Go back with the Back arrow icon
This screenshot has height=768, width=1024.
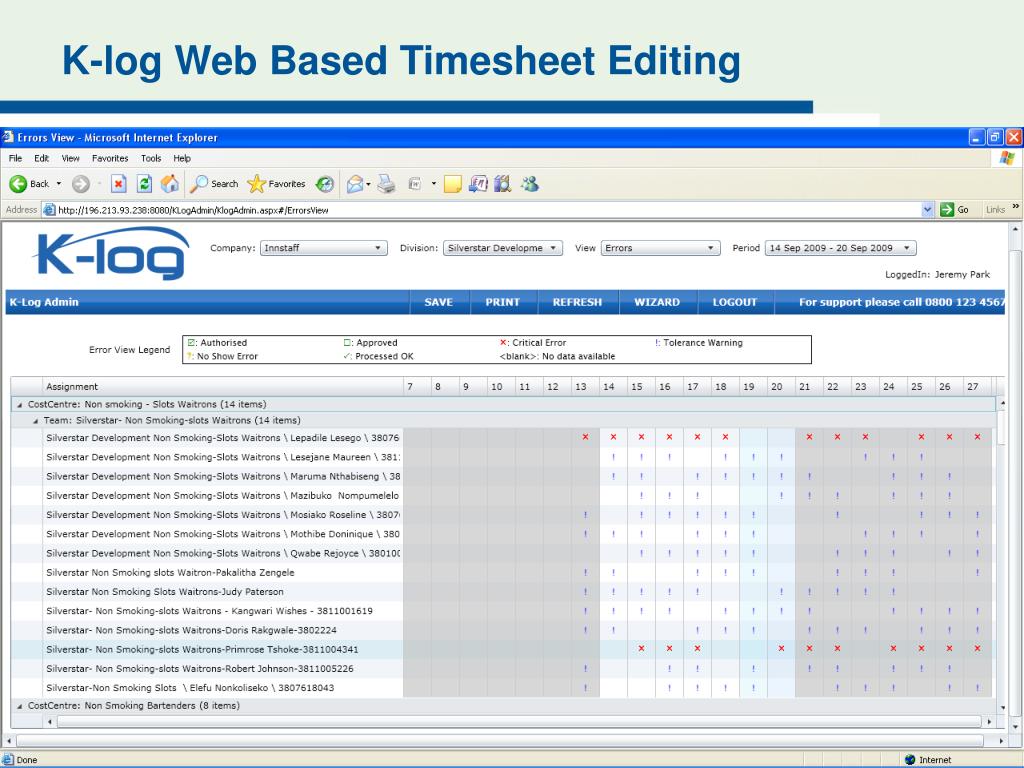click(18, 184)
